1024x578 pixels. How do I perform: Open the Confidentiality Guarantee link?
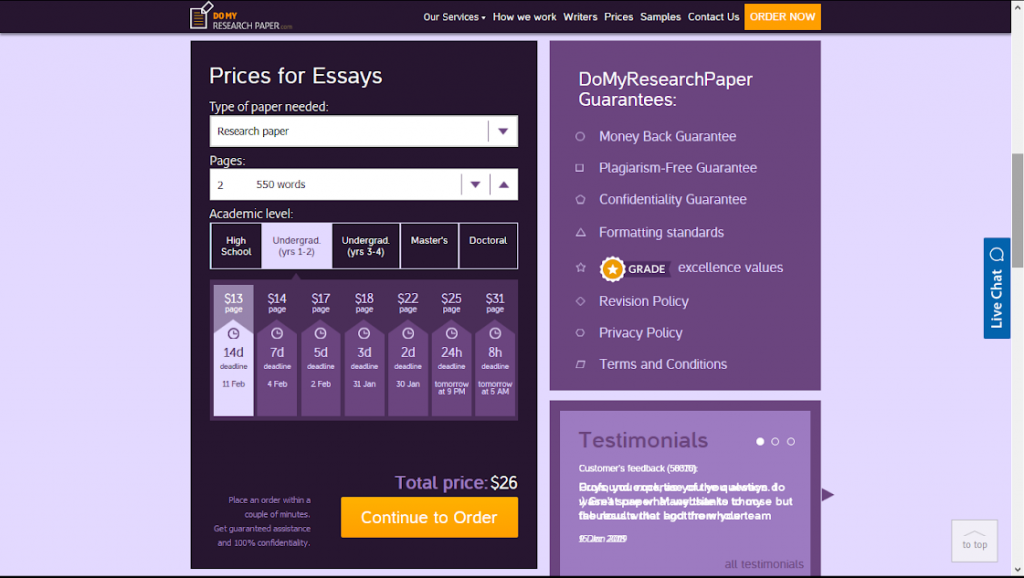673,200
